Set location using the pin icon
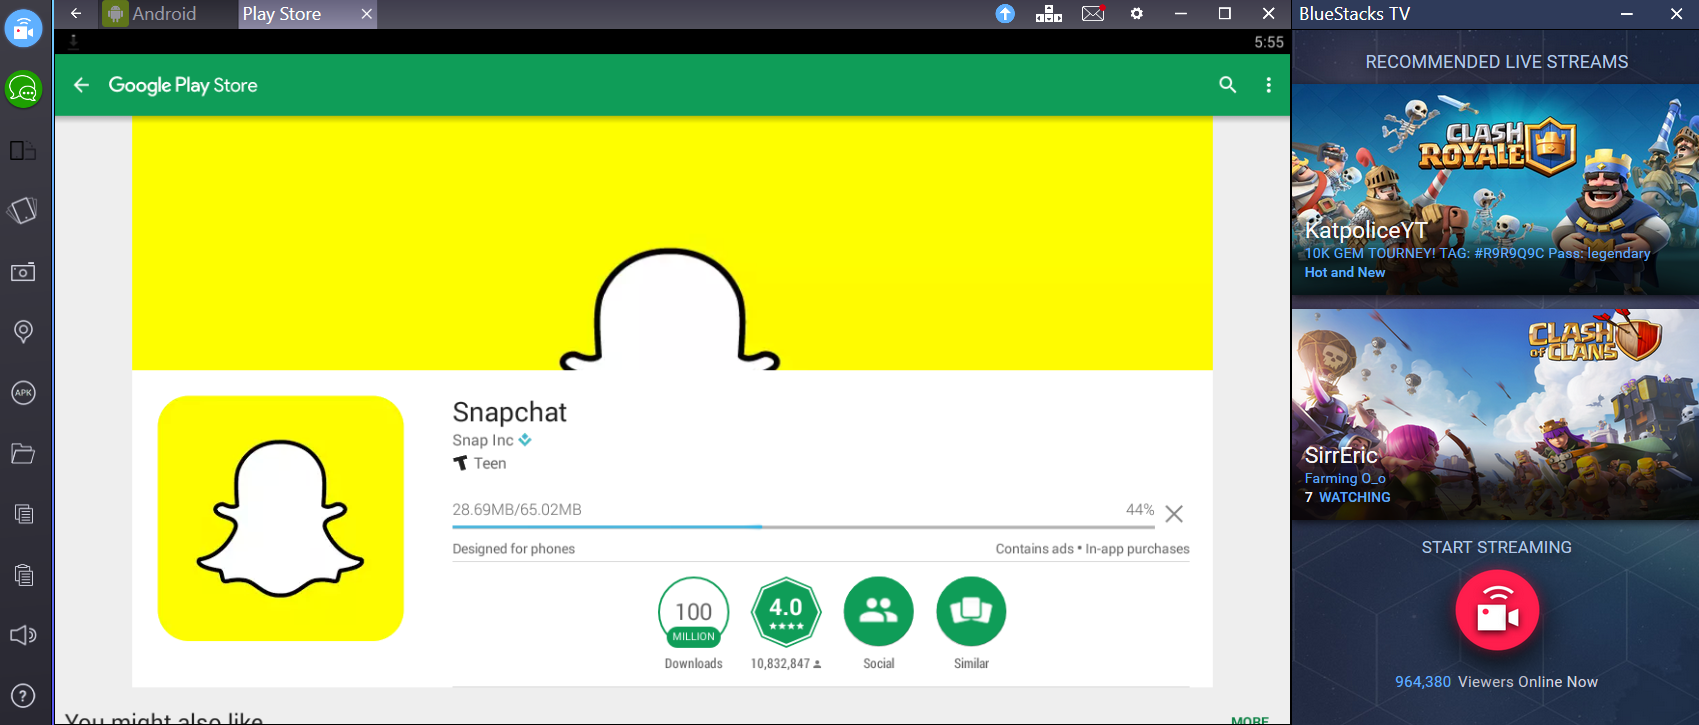This screenshot has height=725, width=1699. [x=23, y=332]
